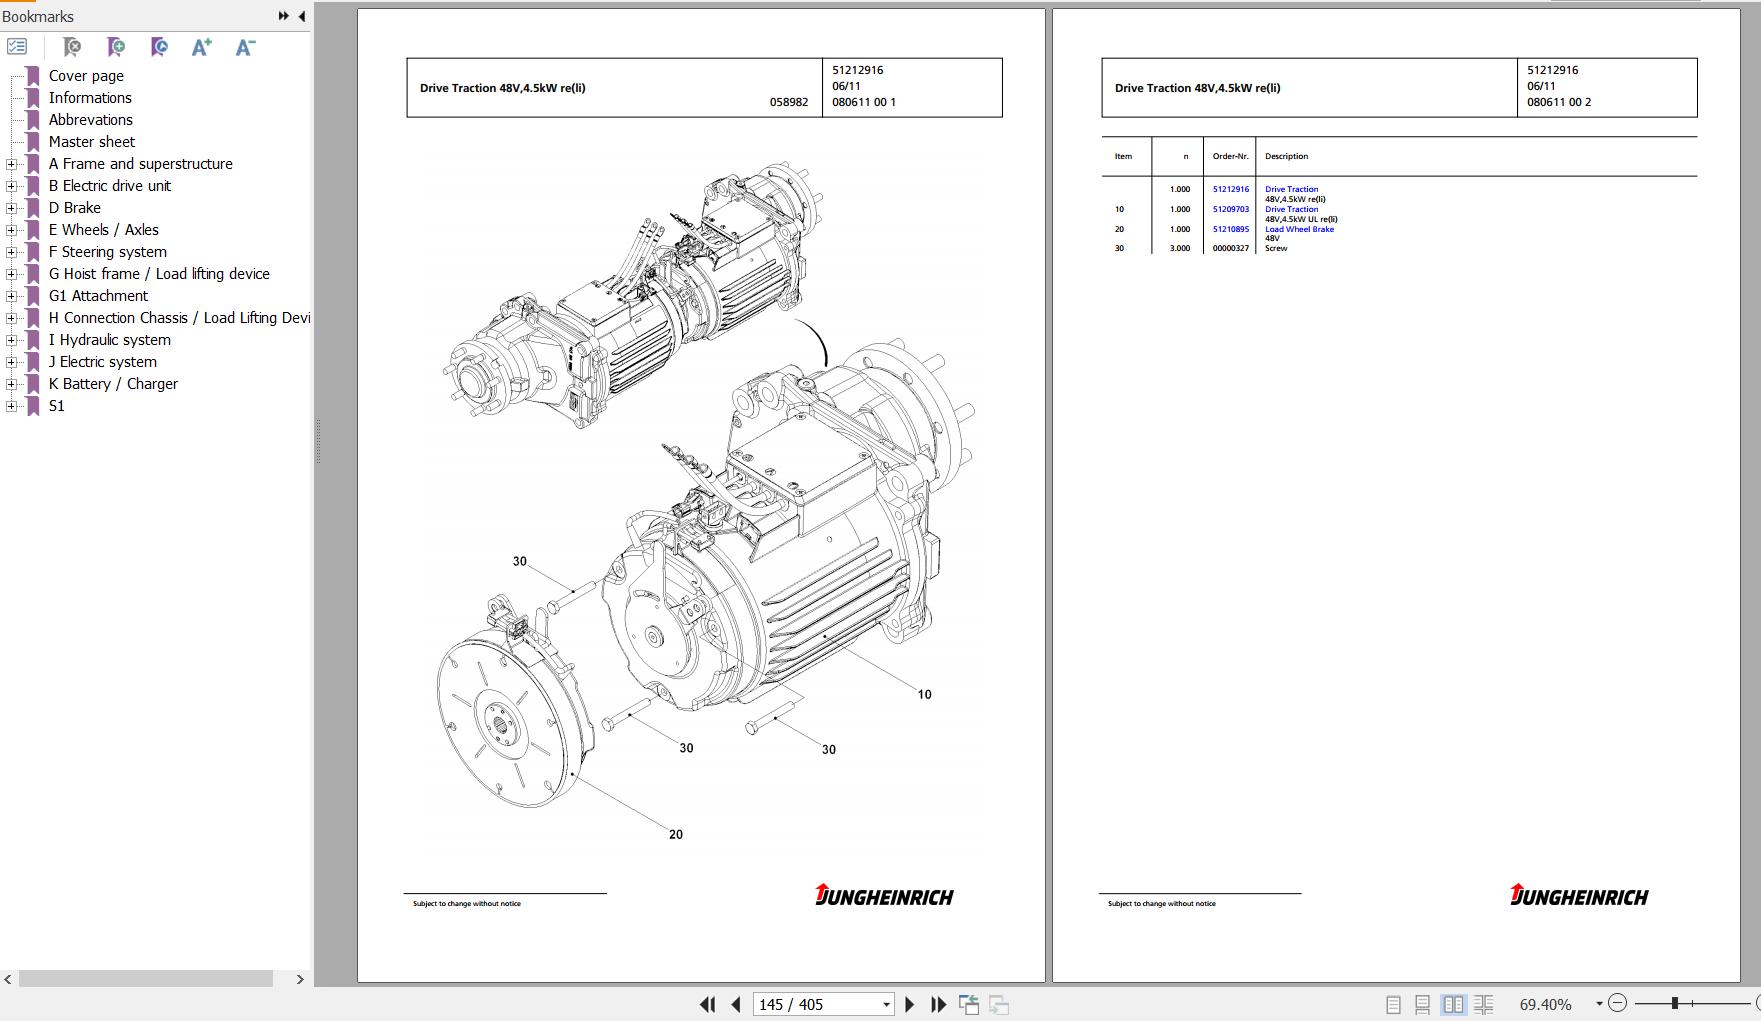Increase bookmark text size with A+ icon
Viewport: 1761px width, 1021px height.
click(x=202, y=47)
